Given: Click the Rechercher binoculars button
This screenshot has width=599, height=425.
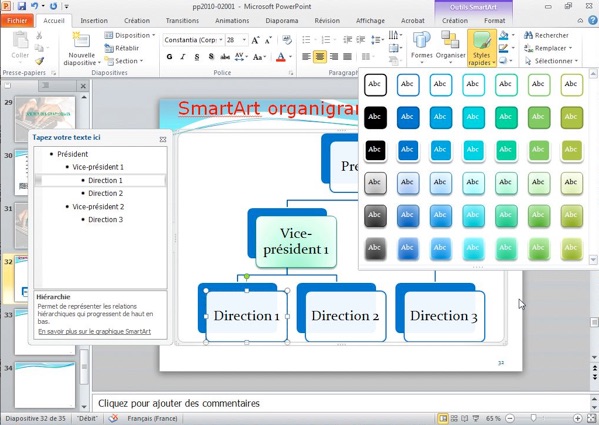Looking at the screenshot, I should 546,35.
